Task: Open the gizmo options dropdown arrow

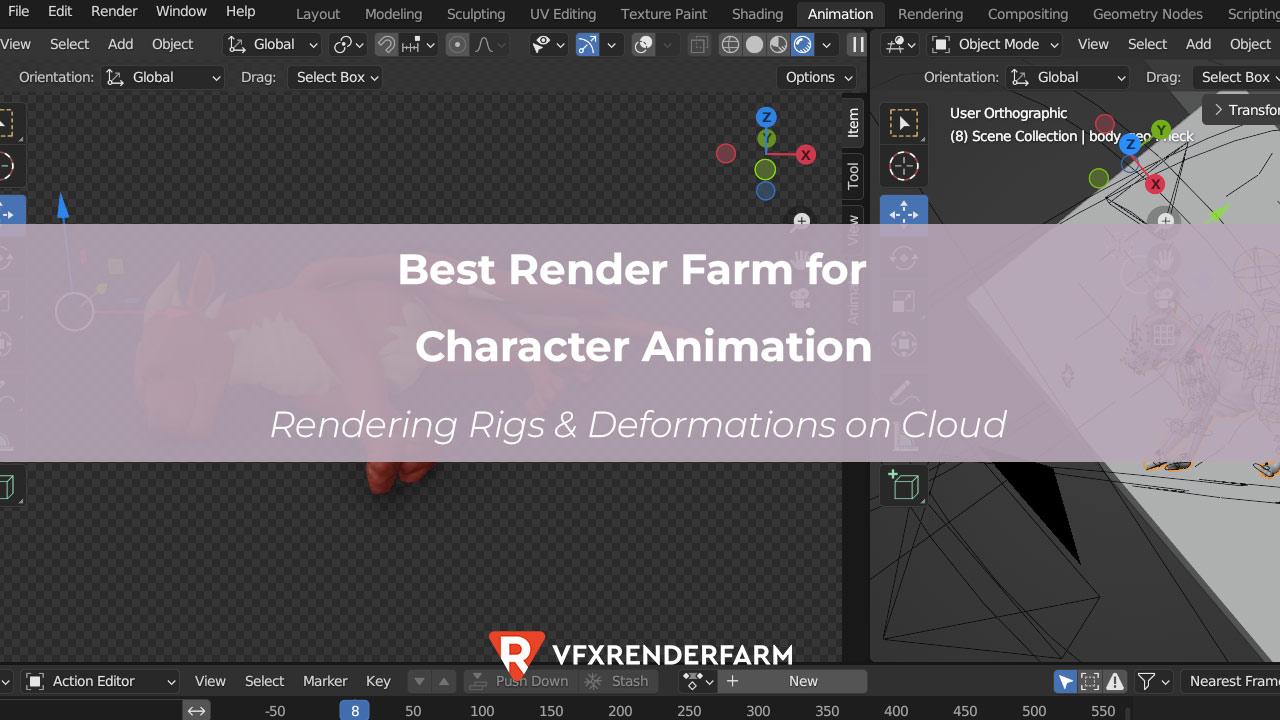Action: pyautogui.click(x=611, y=44)
